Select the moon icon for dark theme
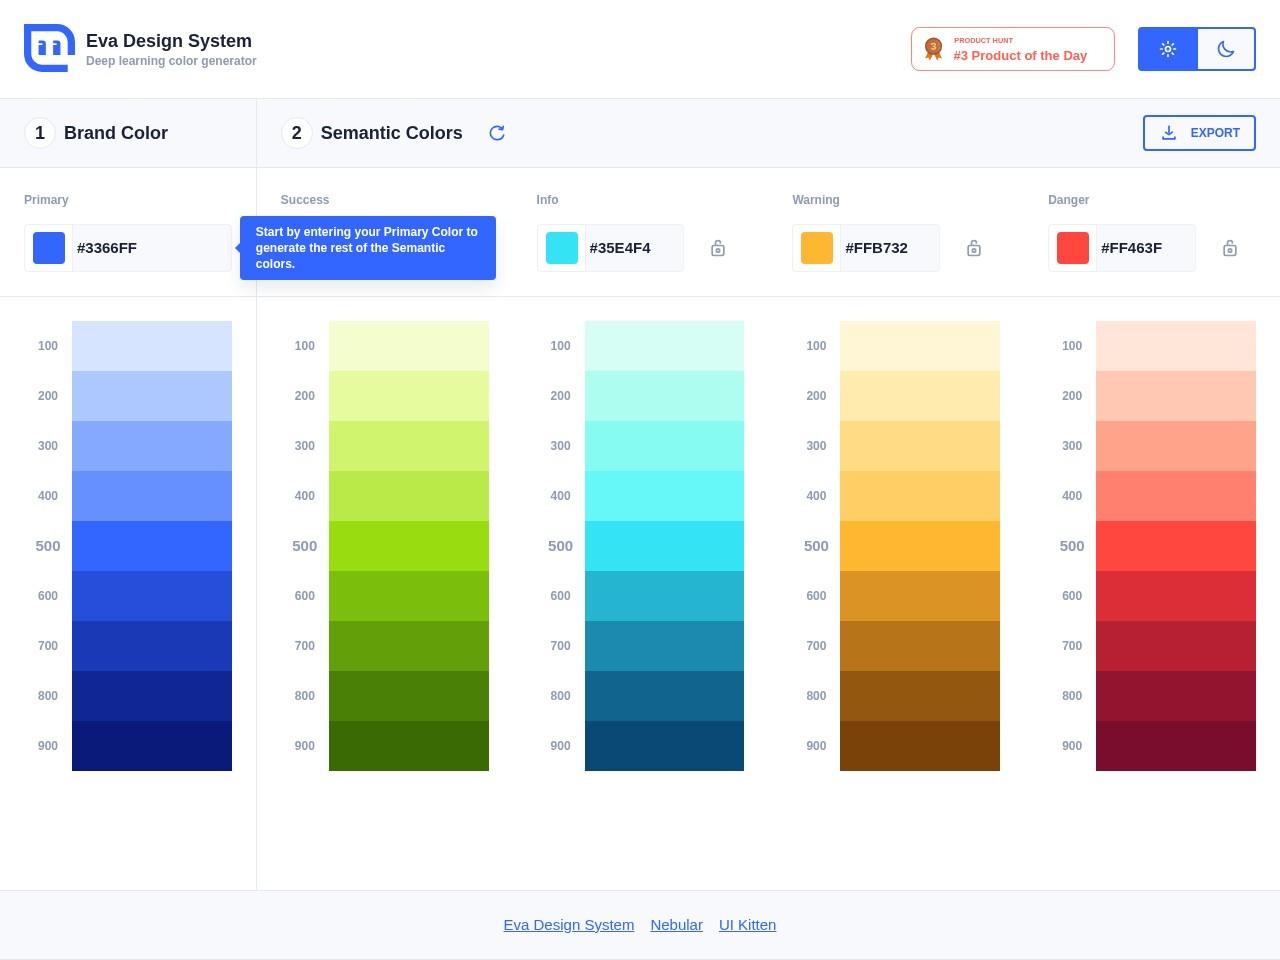This screenshot has width=1280, height=960. 1226,48
